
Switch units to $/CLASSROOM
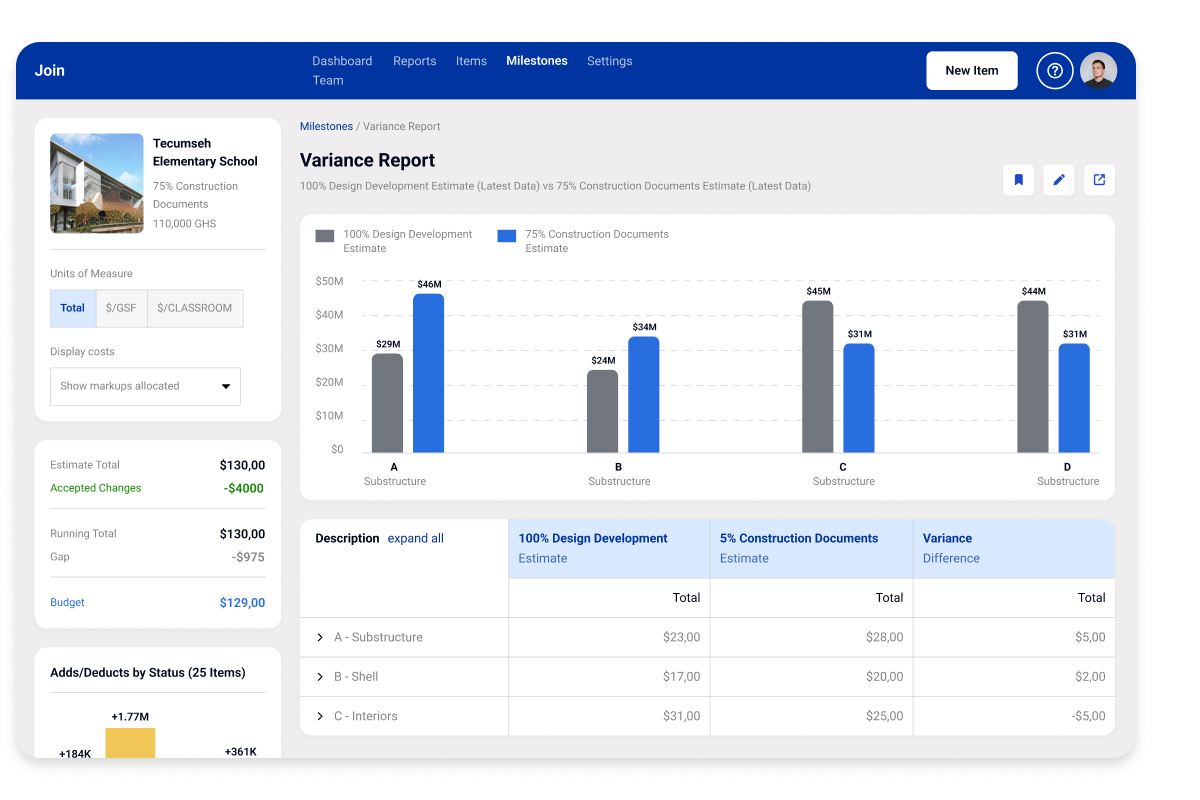(x=194, y=308)
